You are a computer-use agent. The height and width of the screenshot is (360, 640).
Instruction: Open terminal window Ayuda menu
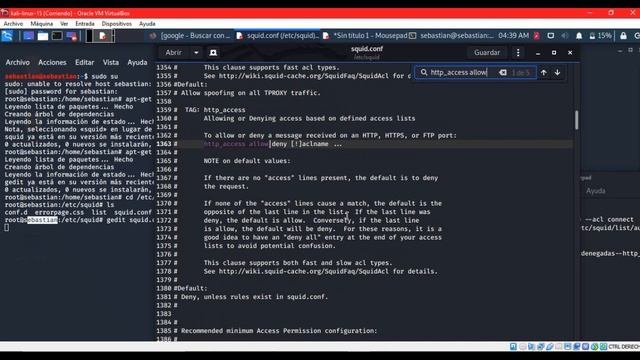137,62
